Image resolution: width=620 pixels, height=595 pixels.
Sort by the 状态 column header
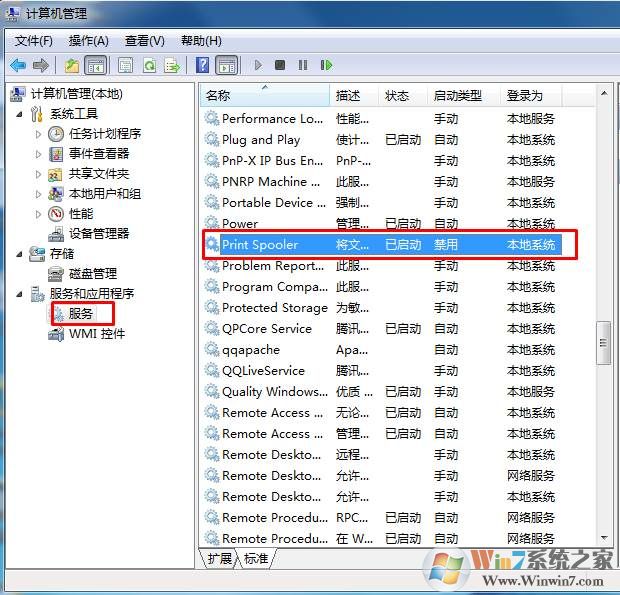pyautogui.click(x=403, y=95)
